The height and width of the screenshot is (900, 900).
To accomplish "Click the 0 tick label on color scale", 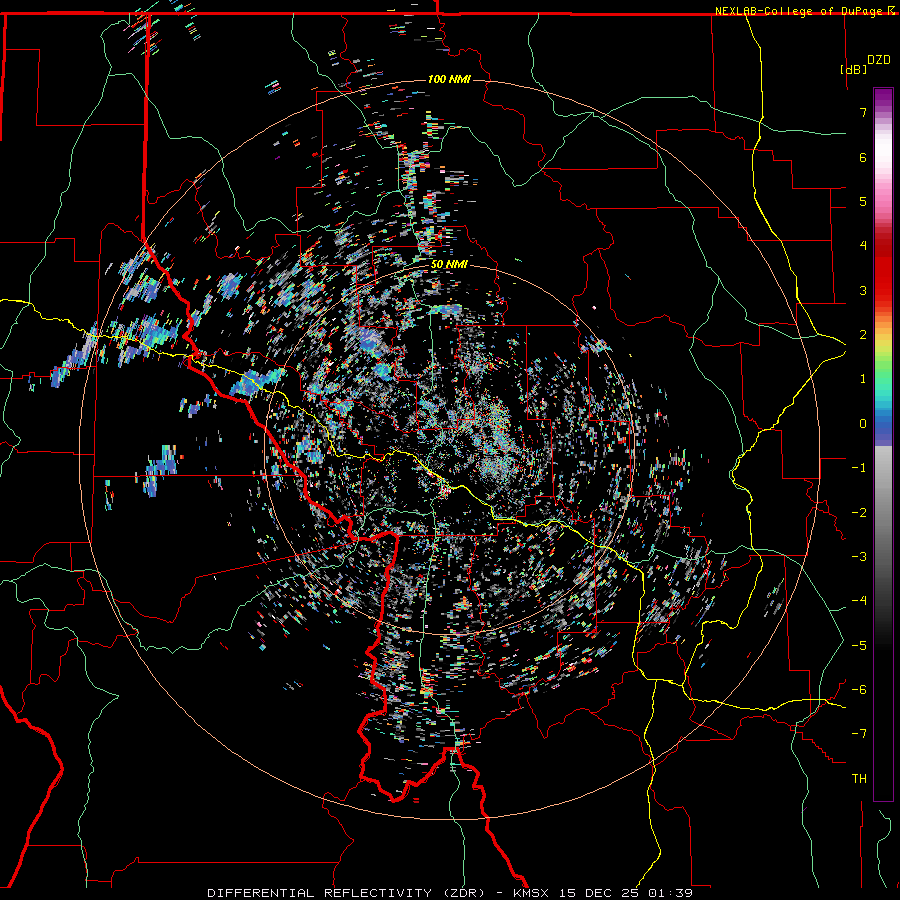I will click(x=863, y=423).
